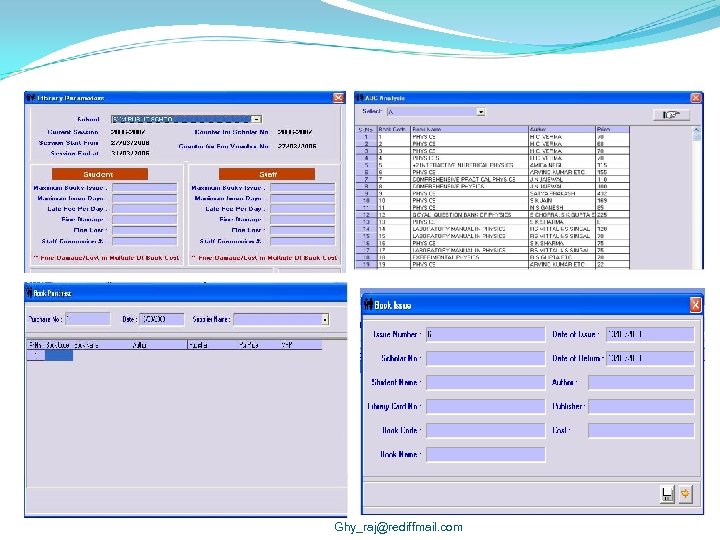
Task: Open the Supplier Name dropdown in Book Purchase
Action: click(x=325, y=319)
